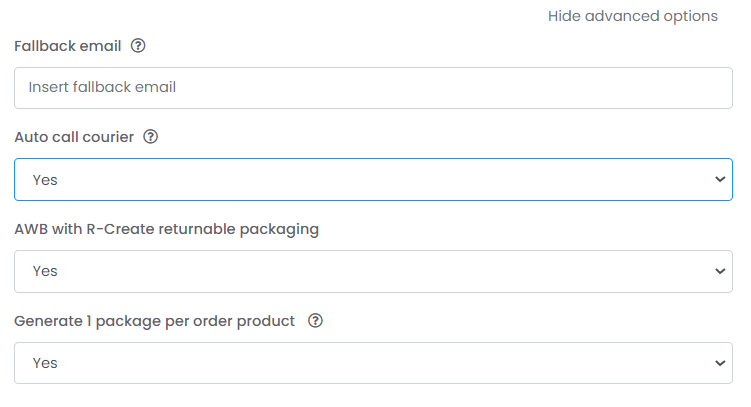Click the 'Insert fallback email' placeholder text
Image resolution: width=751 pixels, height=407 pixels.
(x=102, y=87)
